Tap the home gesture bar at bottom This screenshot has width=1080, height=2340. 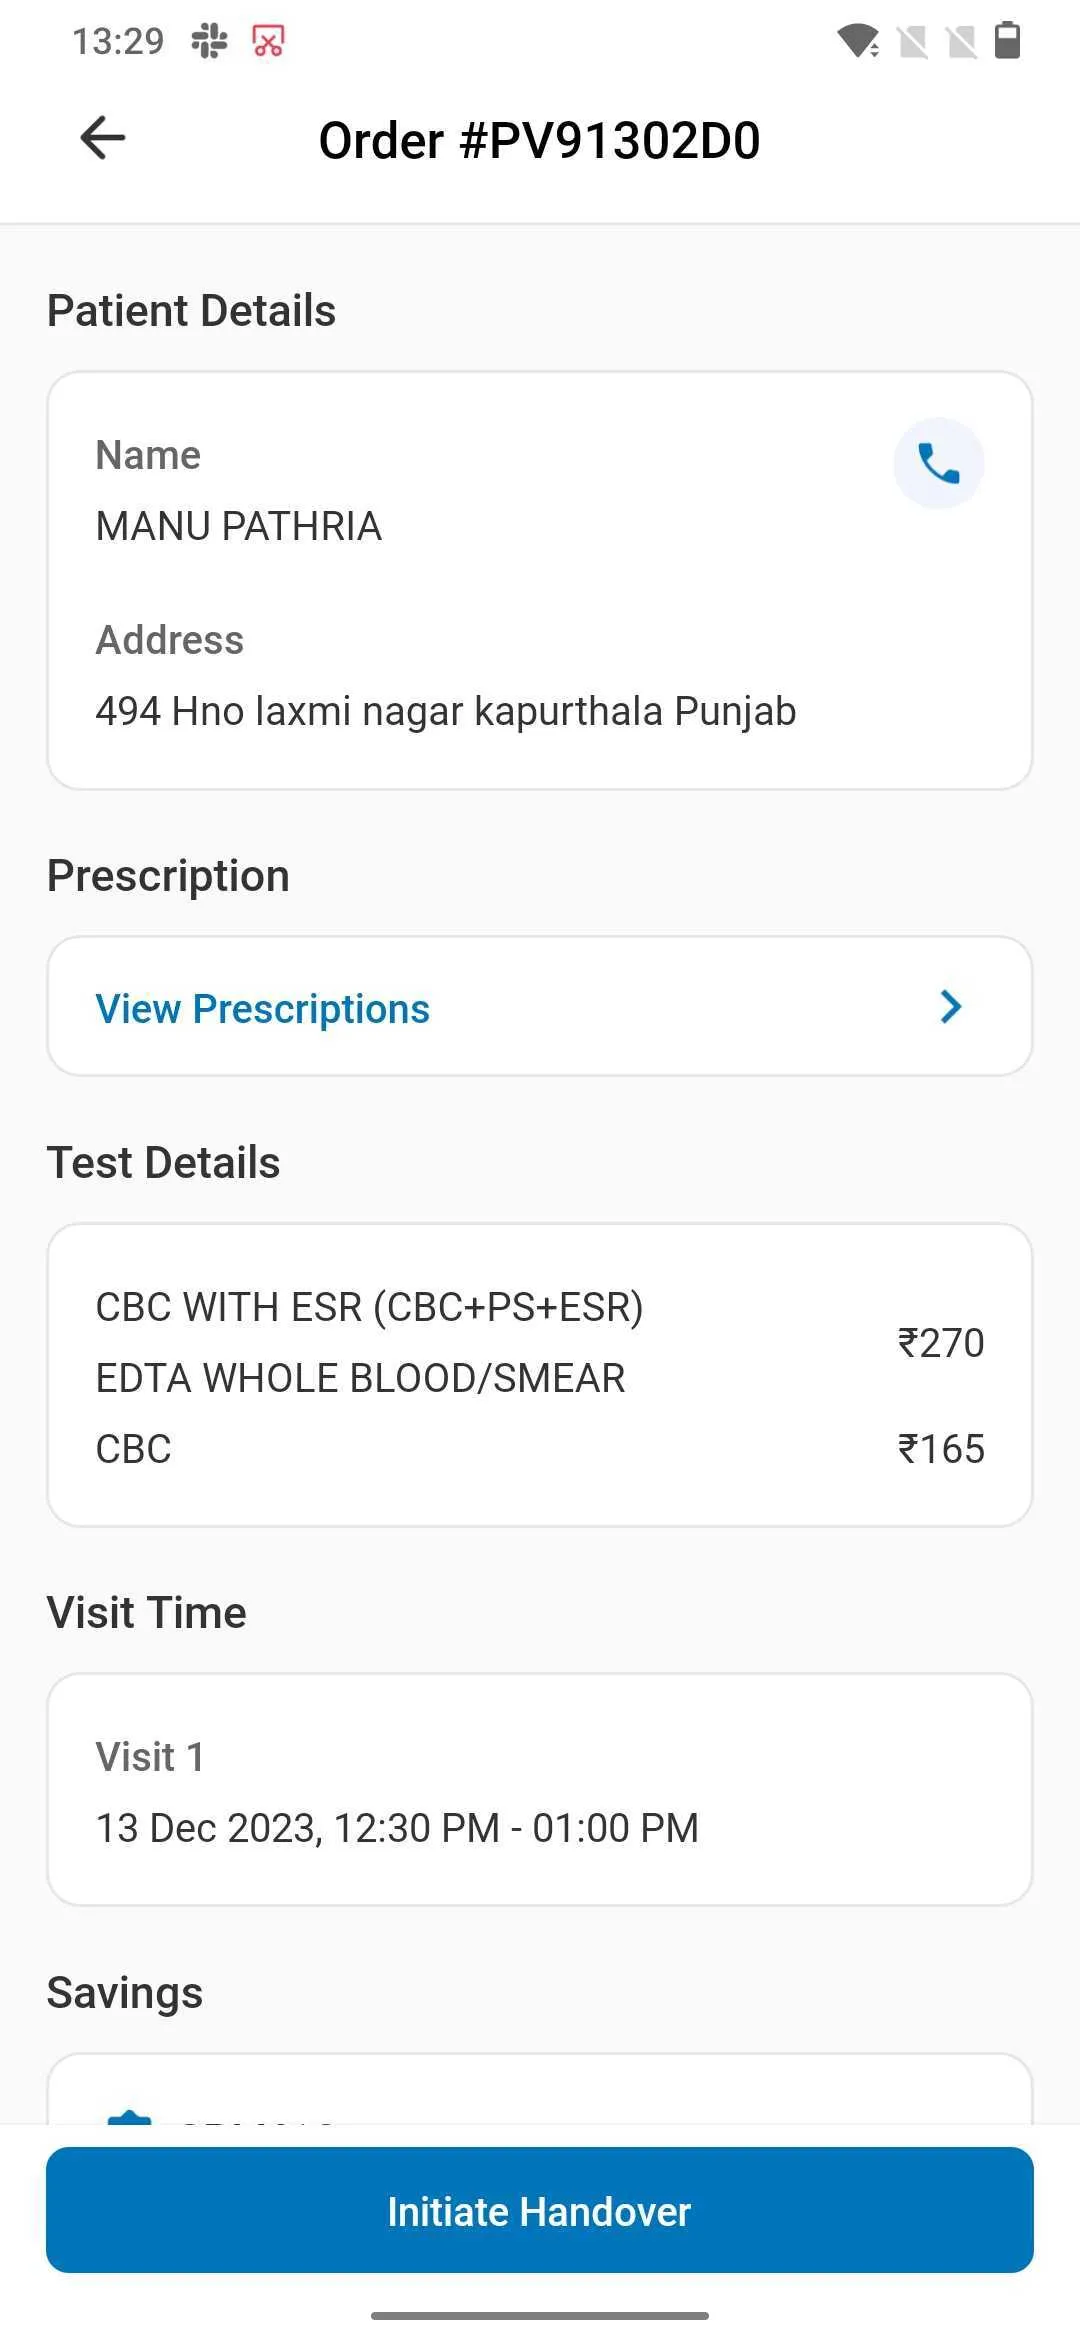click(x=540, y=2315)
